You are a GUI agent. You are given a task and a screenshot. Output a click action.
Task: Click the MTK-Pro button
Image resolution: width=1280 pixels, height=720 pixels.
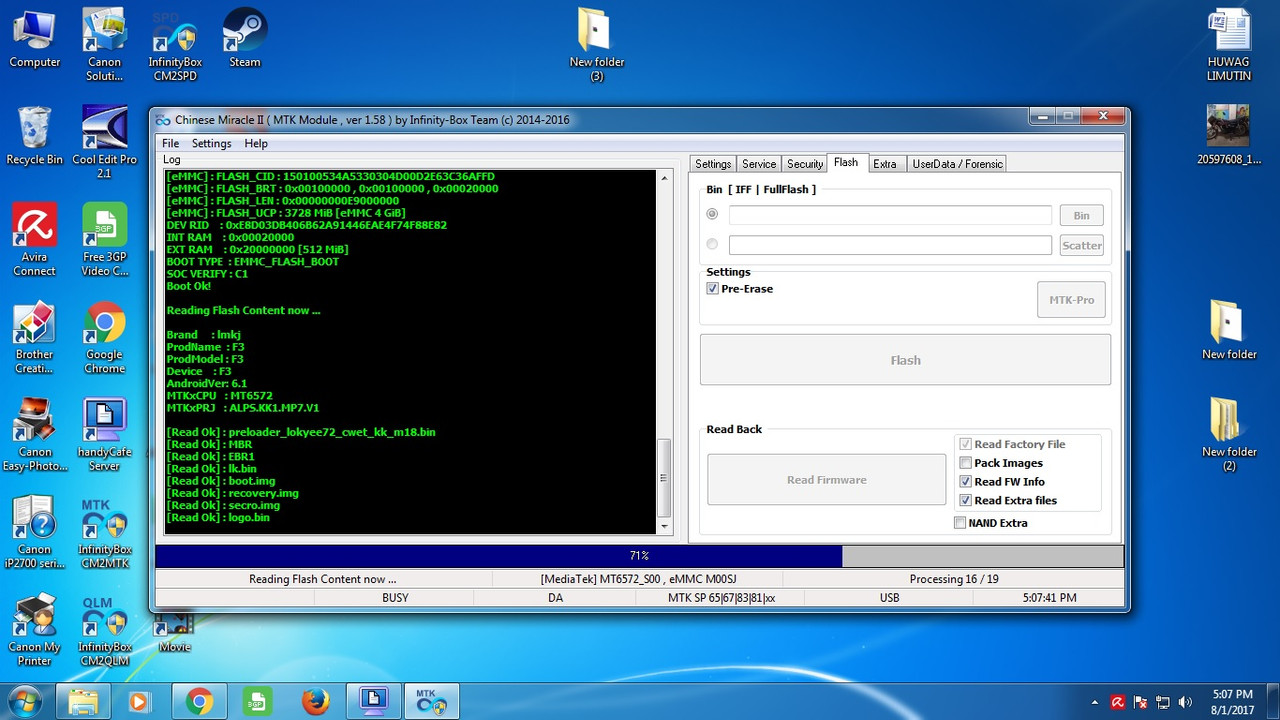pyautogui.click(x=1071, y=300)
